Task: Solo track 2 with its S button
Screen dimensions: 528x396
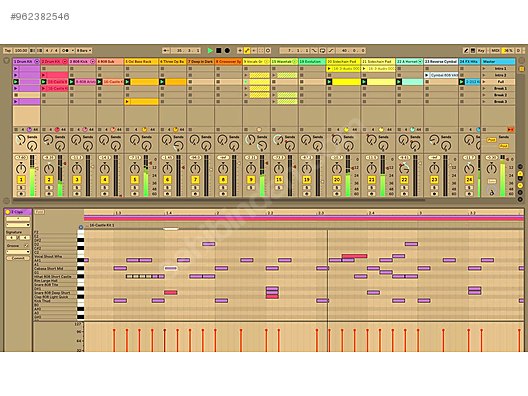Action: coord(49,188)
